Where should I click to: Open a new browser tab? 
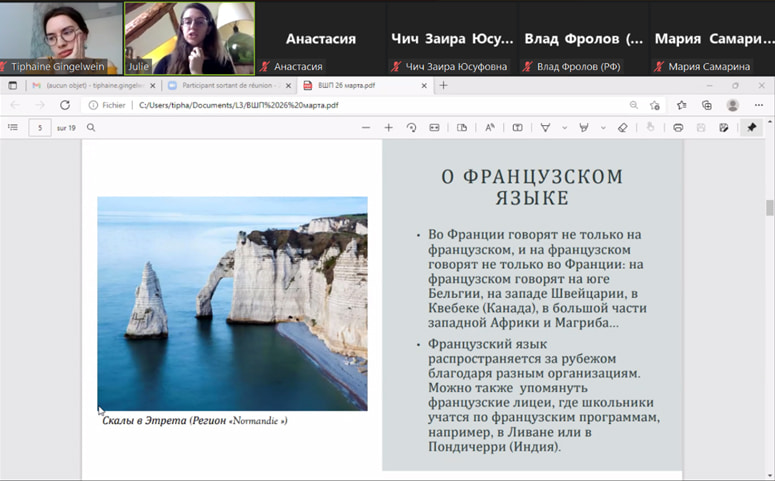tap(444, 86)
